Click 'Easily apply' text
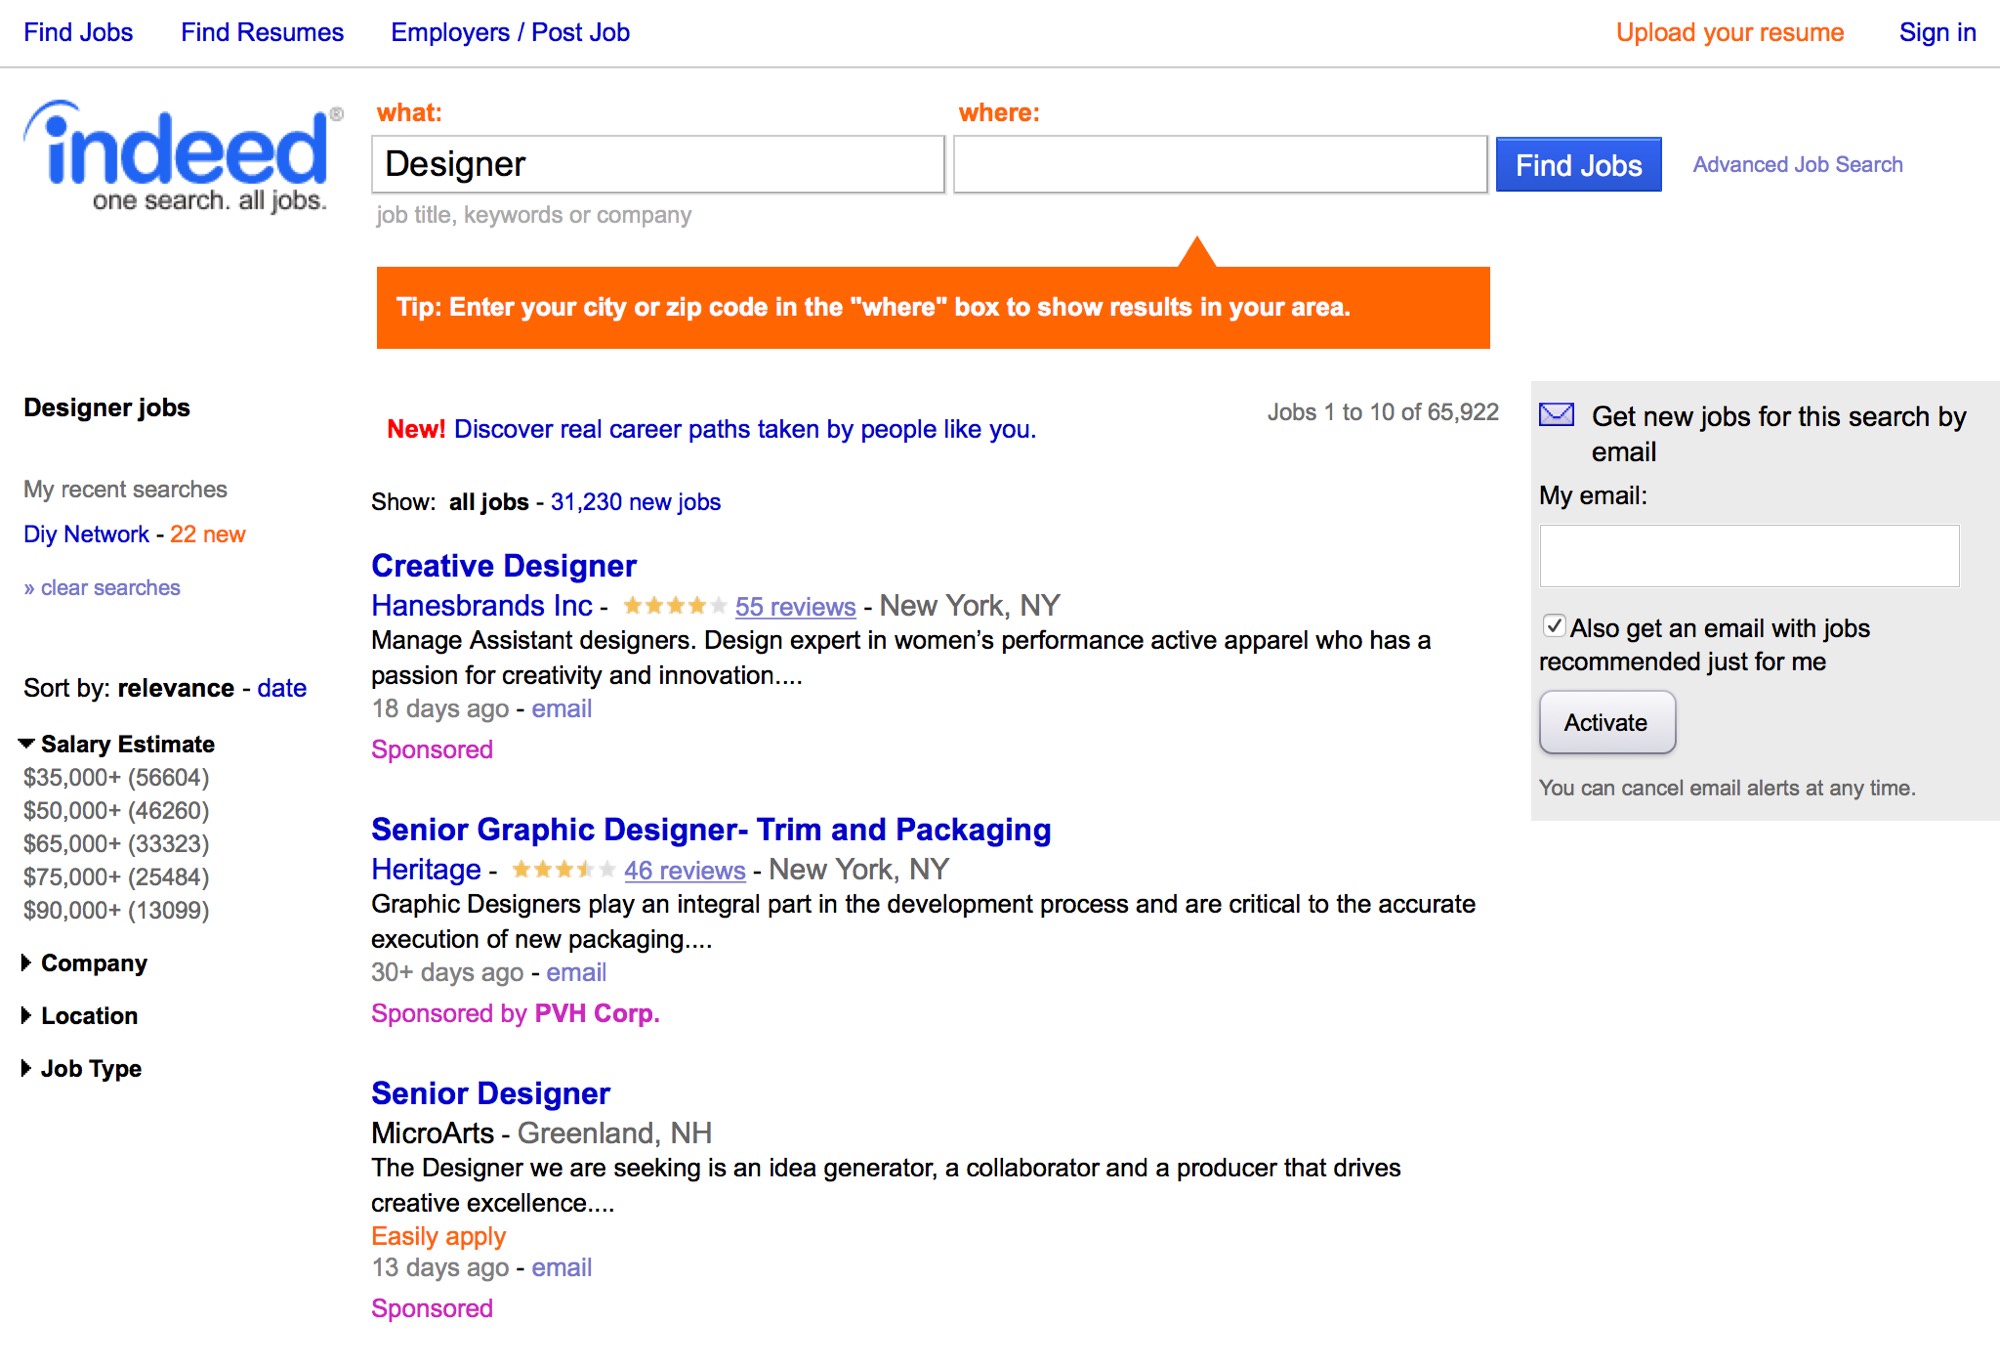Viewport: 2000px width, 1368px height. (x=438, y=1237)
